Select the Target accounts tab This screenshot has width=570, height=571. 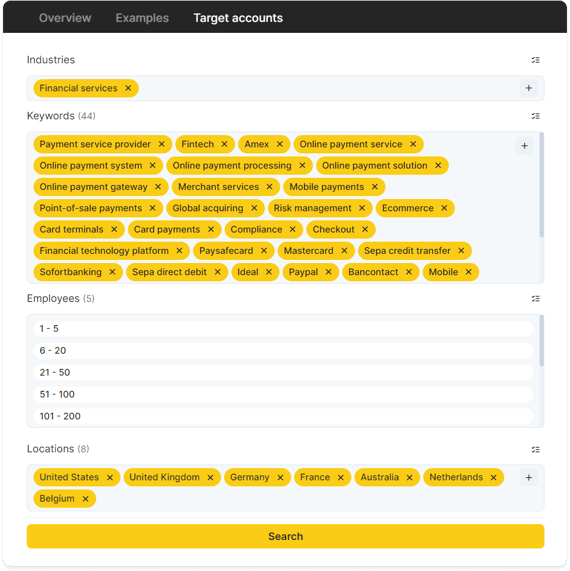pyautogui.click(x=238, y=18)
